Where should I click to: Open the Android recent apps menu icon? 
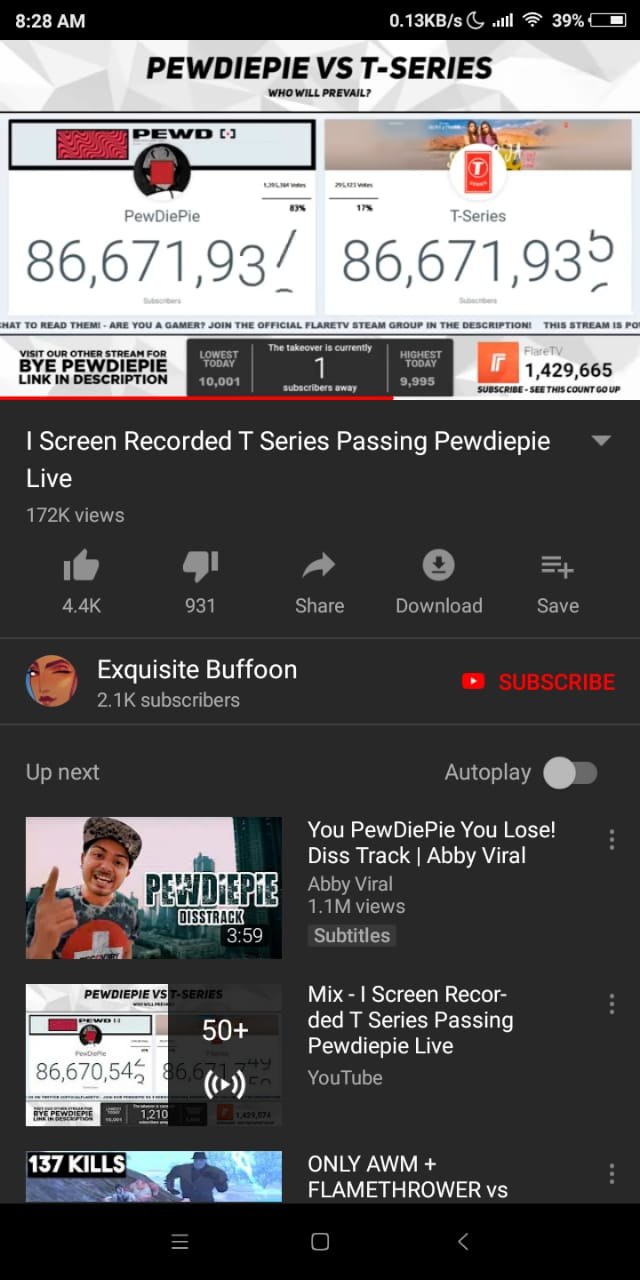pos(180,1241)
